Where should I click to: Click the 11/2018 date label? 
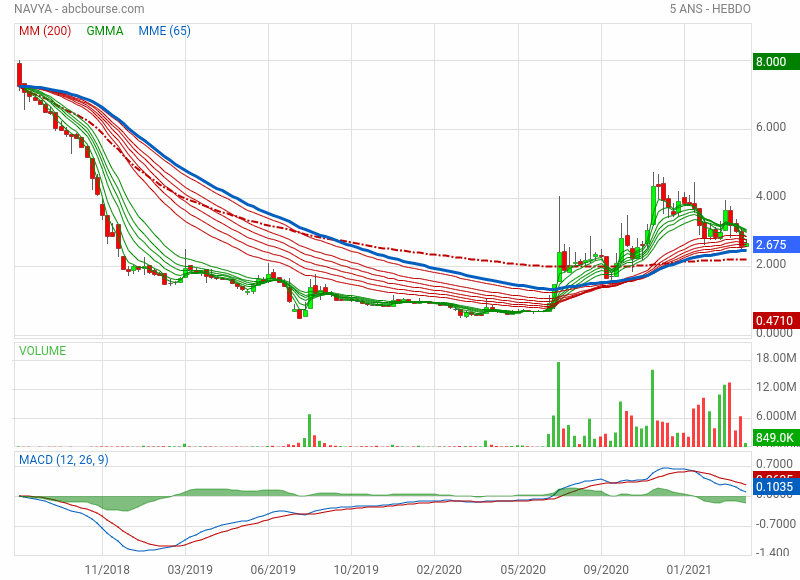click(107, 569)
